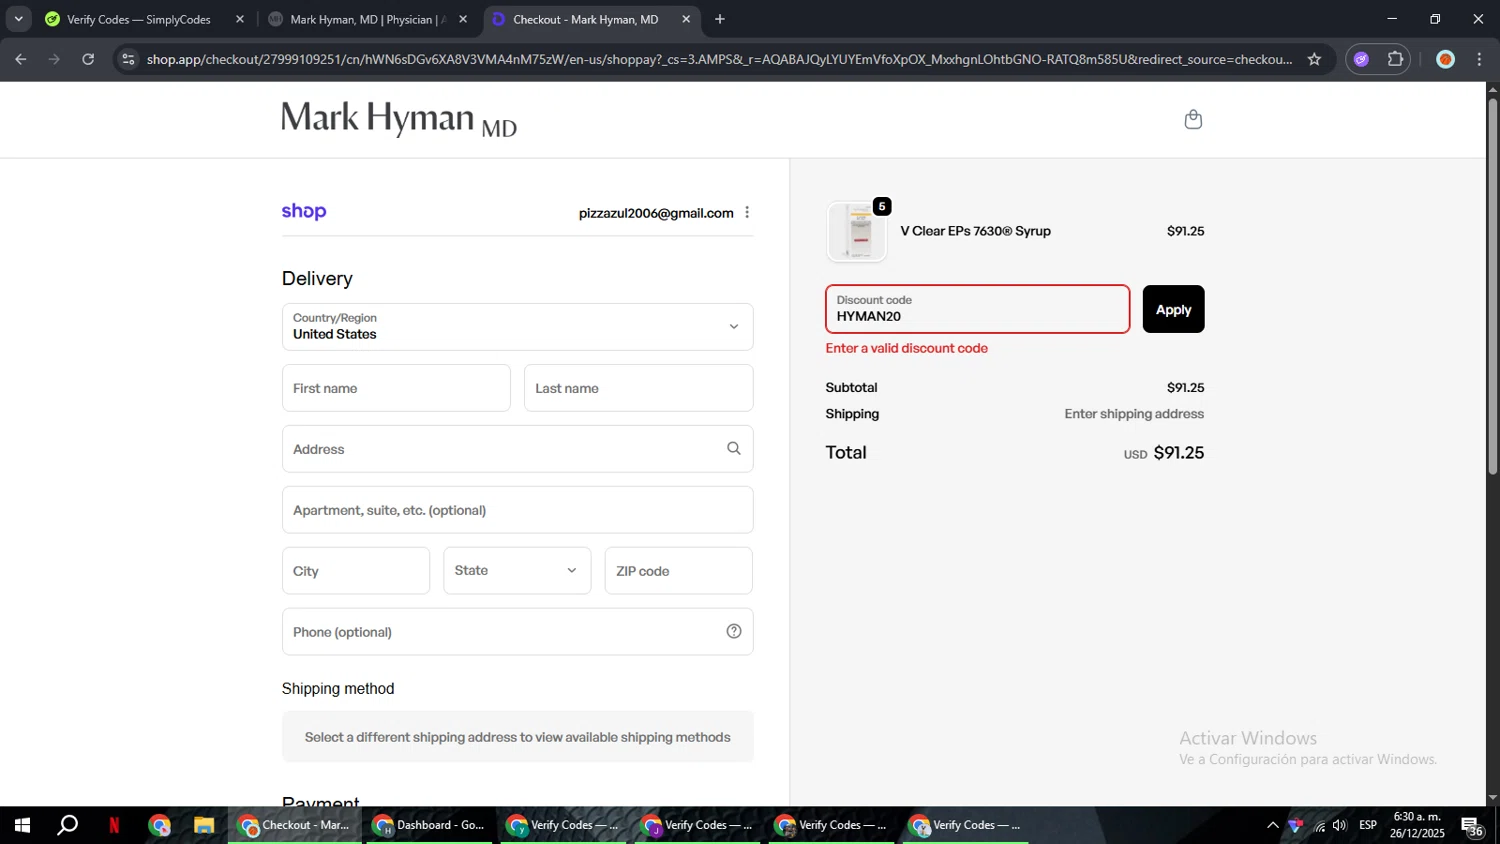Open account options three-dot menu next to email

click(x=747, y=212)
